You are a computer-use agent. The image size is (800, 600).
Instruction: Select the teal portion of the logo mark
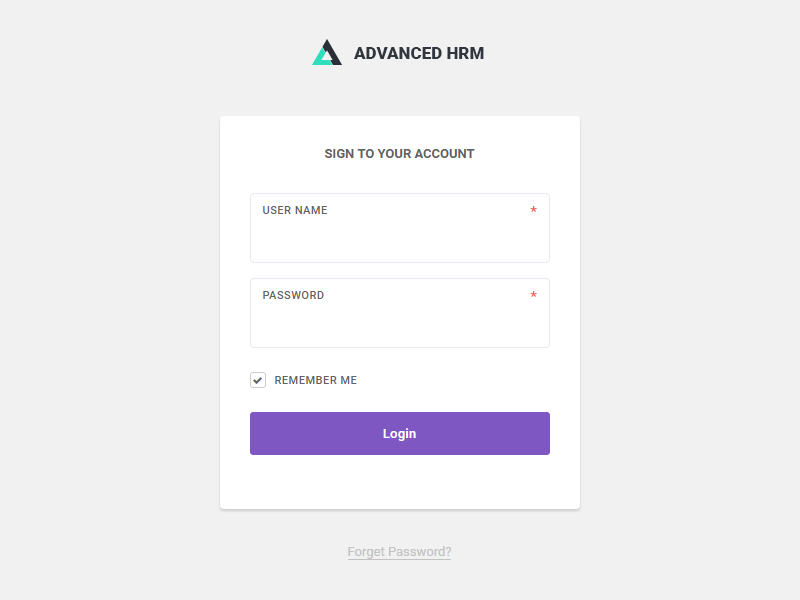(320, 60)
